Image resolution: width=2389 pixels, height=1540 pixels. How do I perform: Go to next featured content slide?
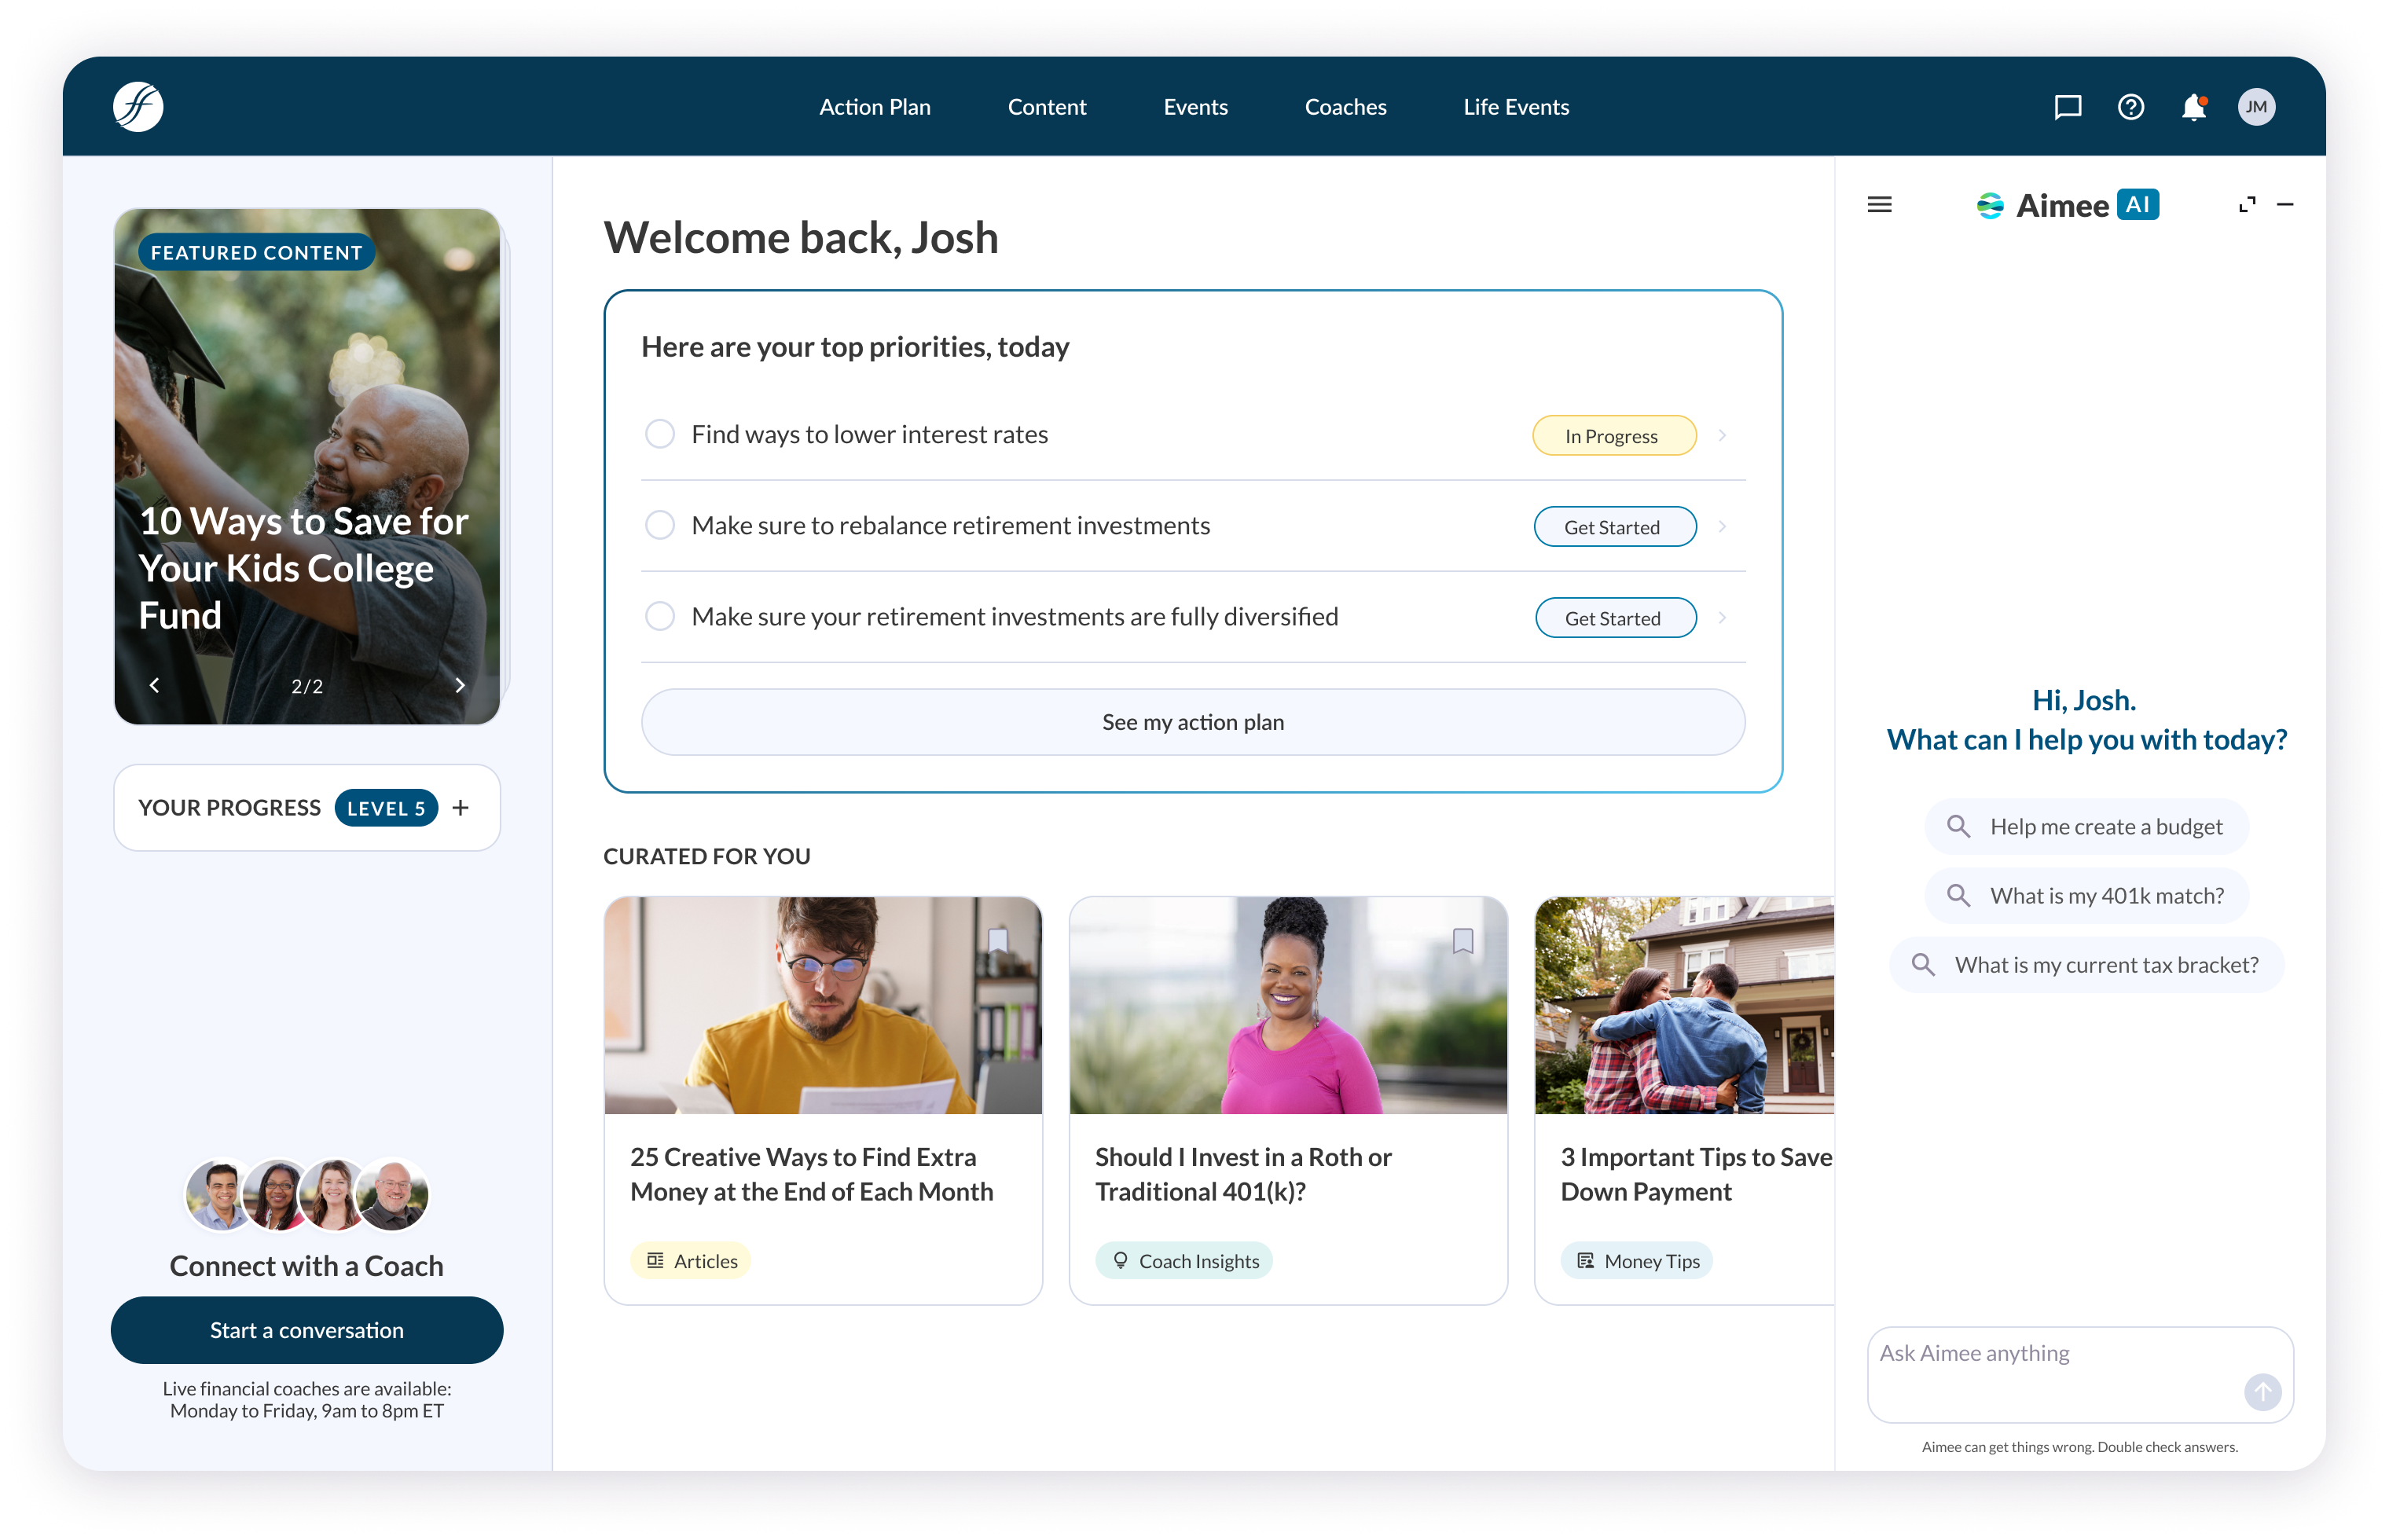460,685
